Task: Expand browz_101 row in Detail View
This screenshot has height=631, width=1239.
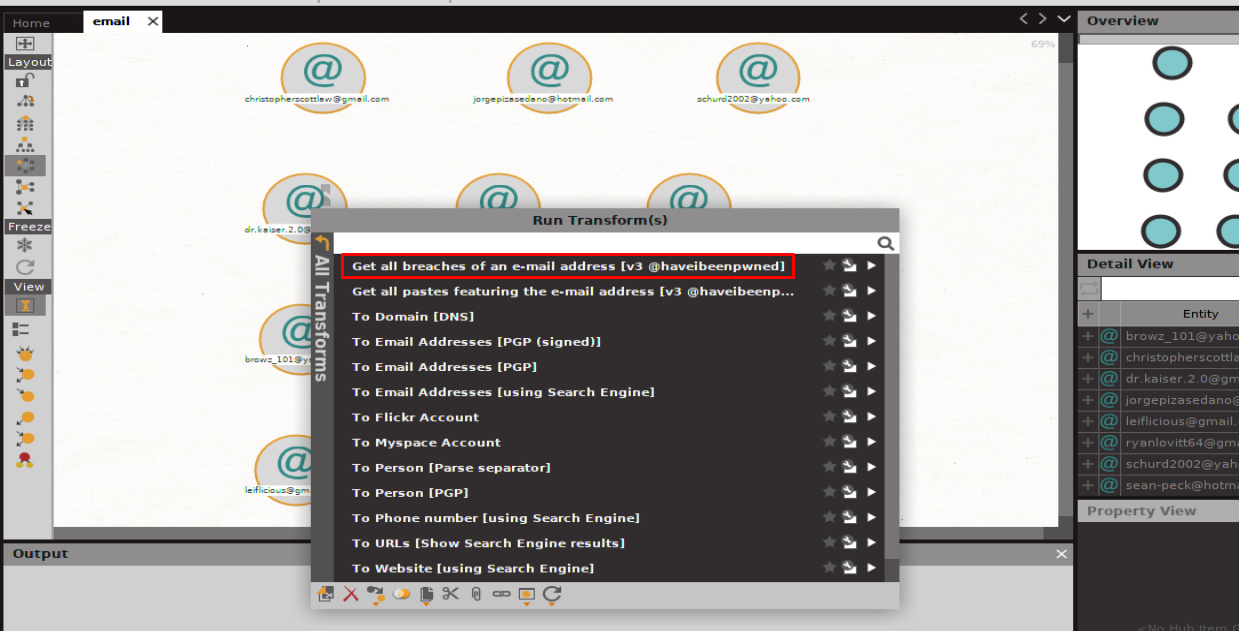Action: point(1088,336)
